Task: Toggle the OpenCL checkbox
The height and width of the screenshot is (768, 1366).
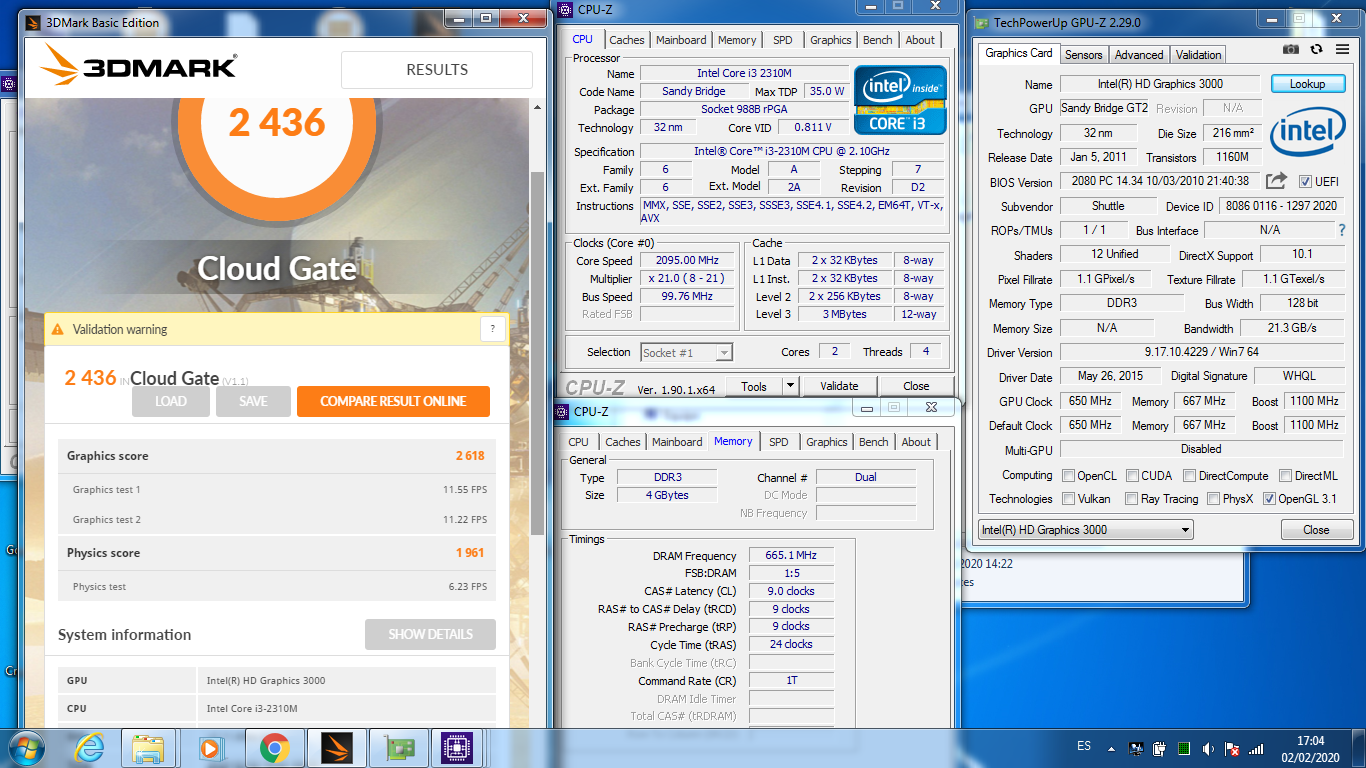Action: pyautogui.click(x=1069, y=476)
